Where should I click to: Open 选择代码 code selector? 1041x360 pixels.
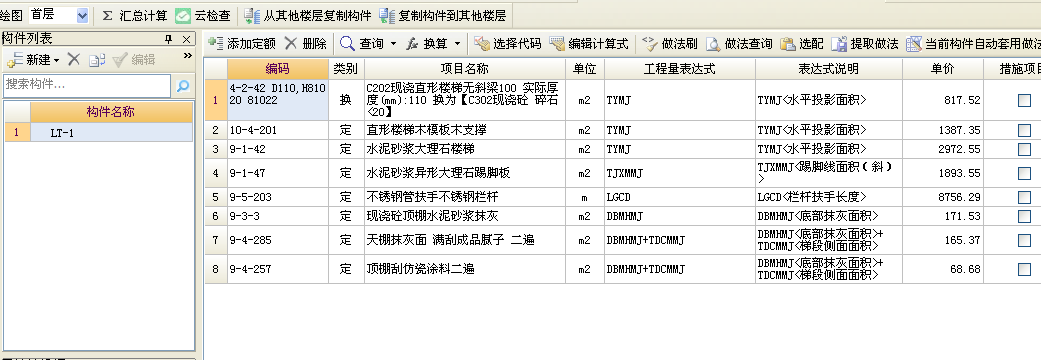508,44
